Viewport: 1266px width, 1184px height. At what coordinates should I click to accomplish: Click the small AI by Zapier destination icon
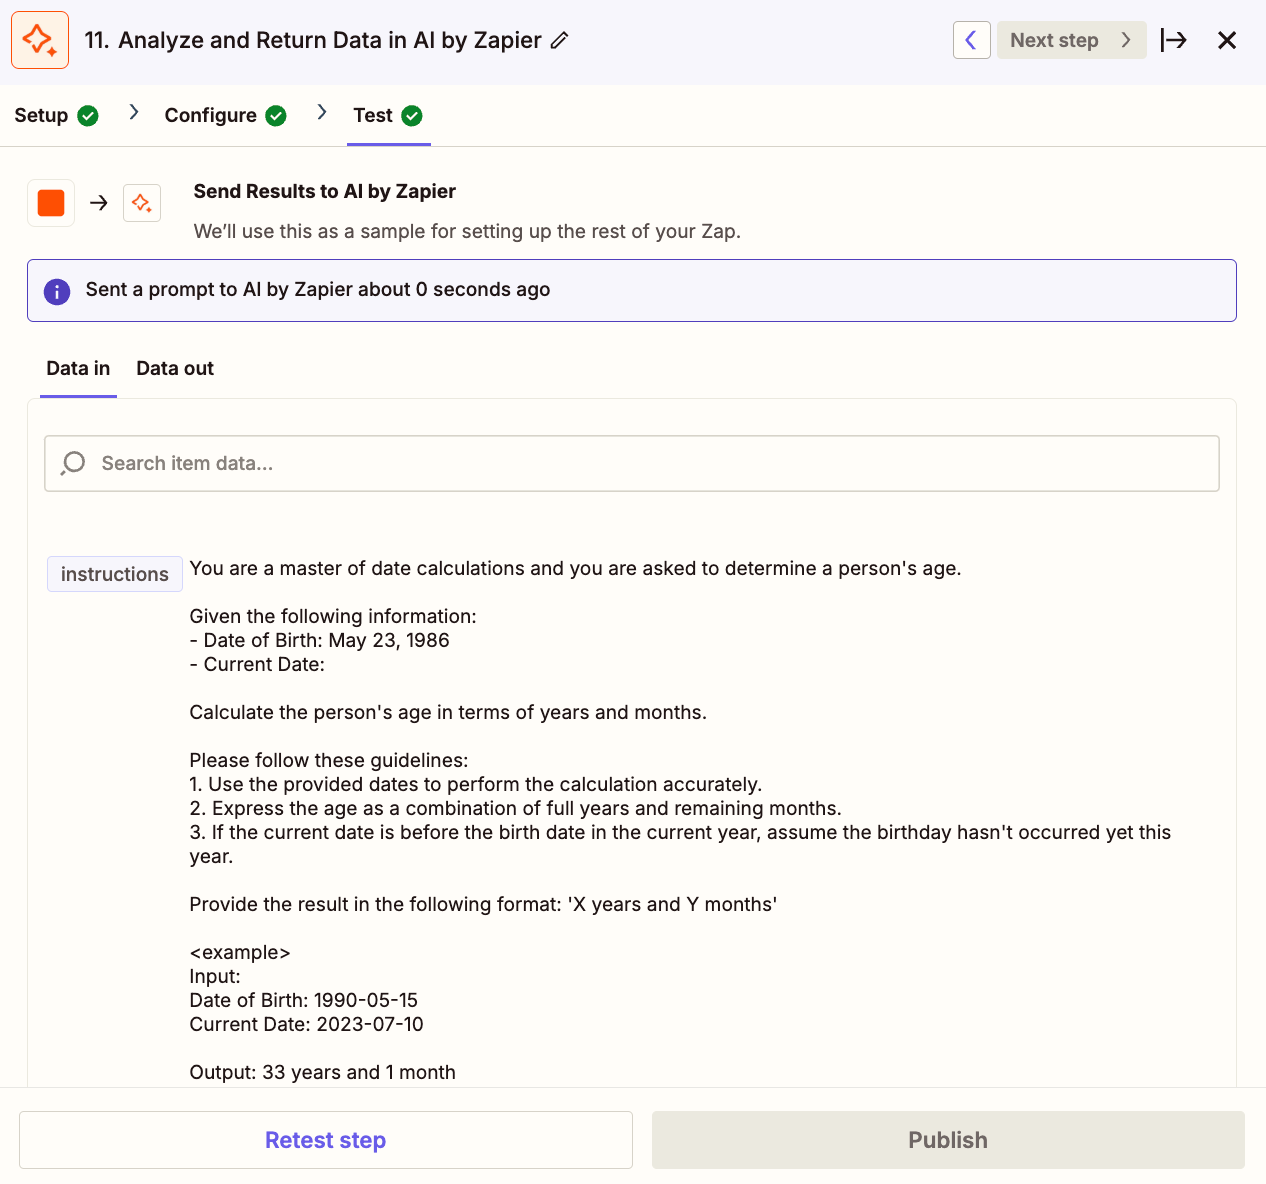pyautogui.click(x=142, y=203)
